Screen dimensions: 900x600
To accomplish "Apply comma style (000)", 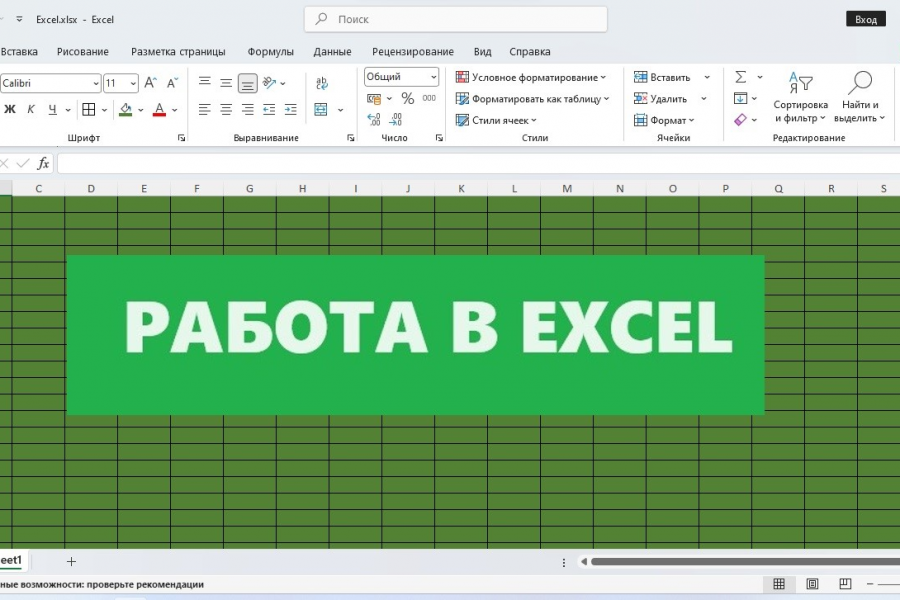I will tap(429, 98).
